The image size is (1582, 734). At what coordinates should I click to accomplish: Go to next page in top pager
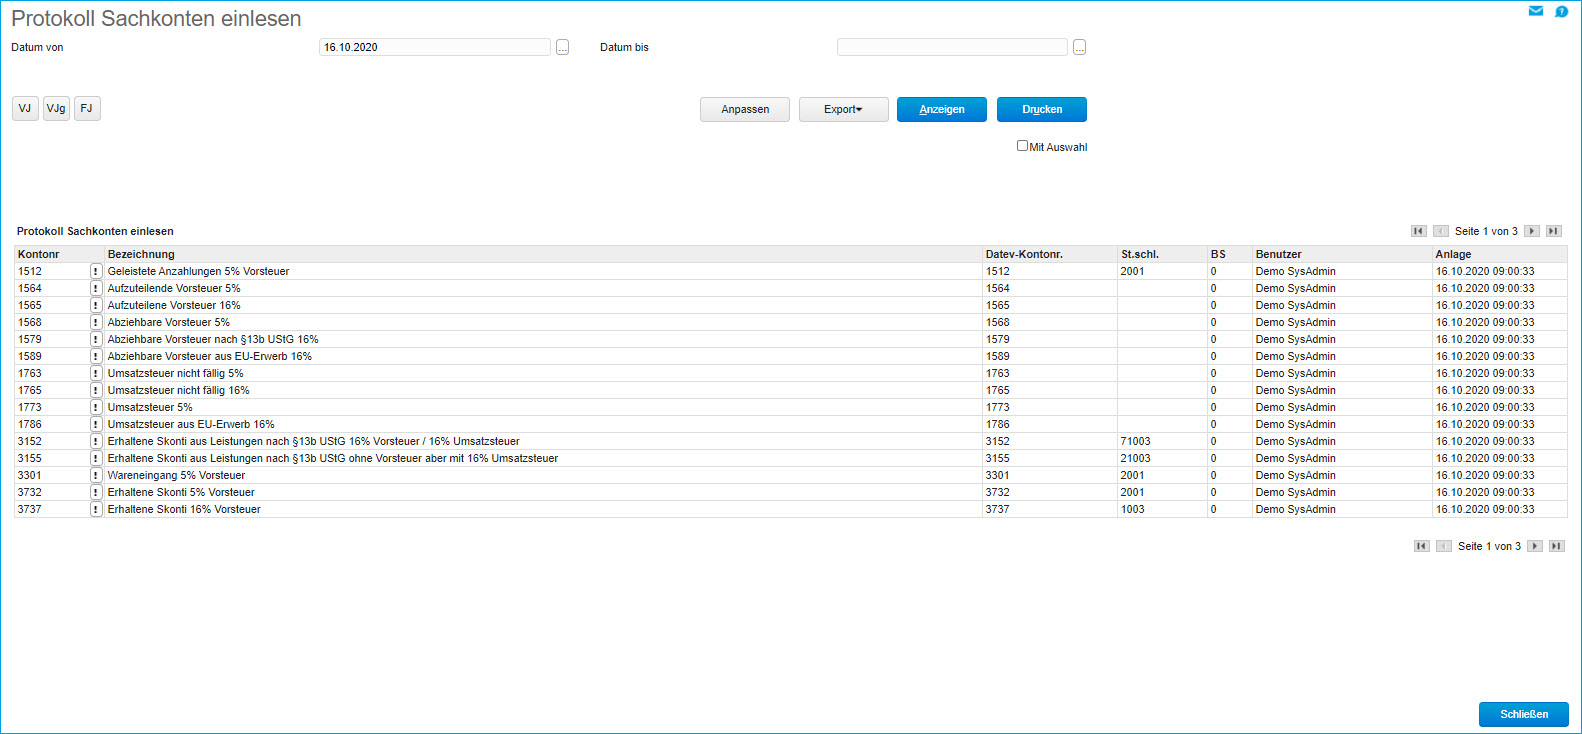1531,231
